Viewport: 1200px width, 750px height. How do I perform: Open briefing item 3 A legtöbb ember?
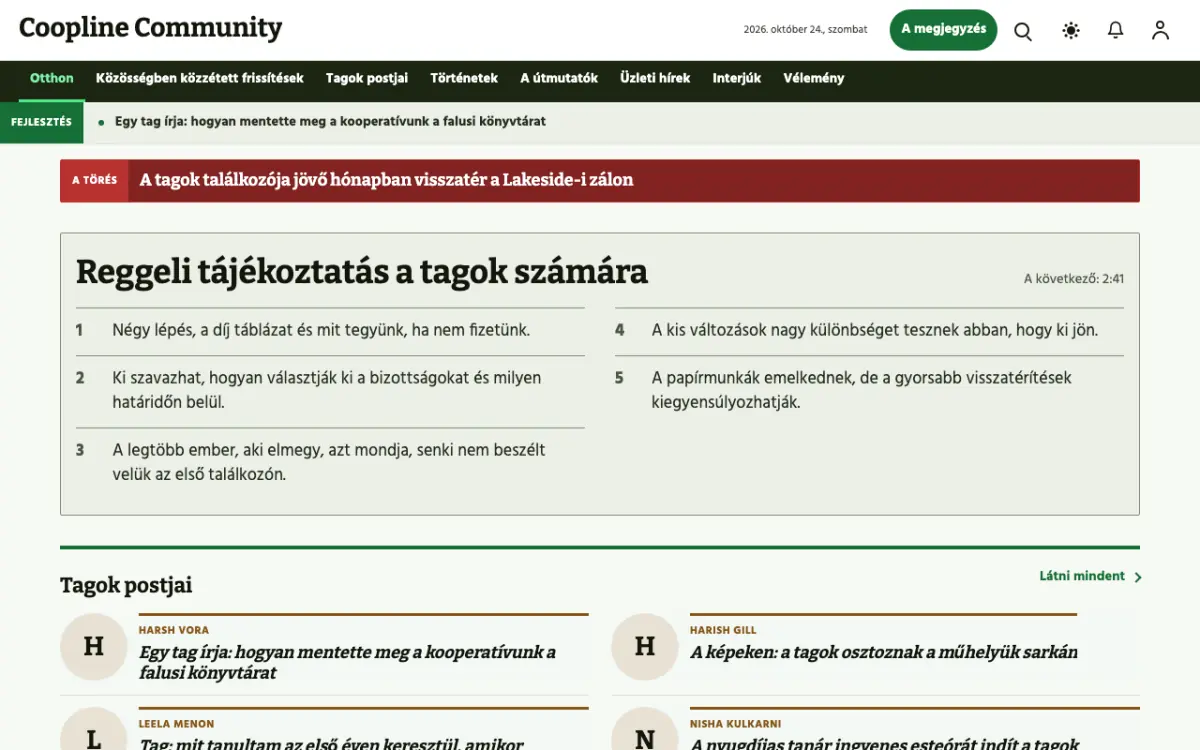(330, 463)
